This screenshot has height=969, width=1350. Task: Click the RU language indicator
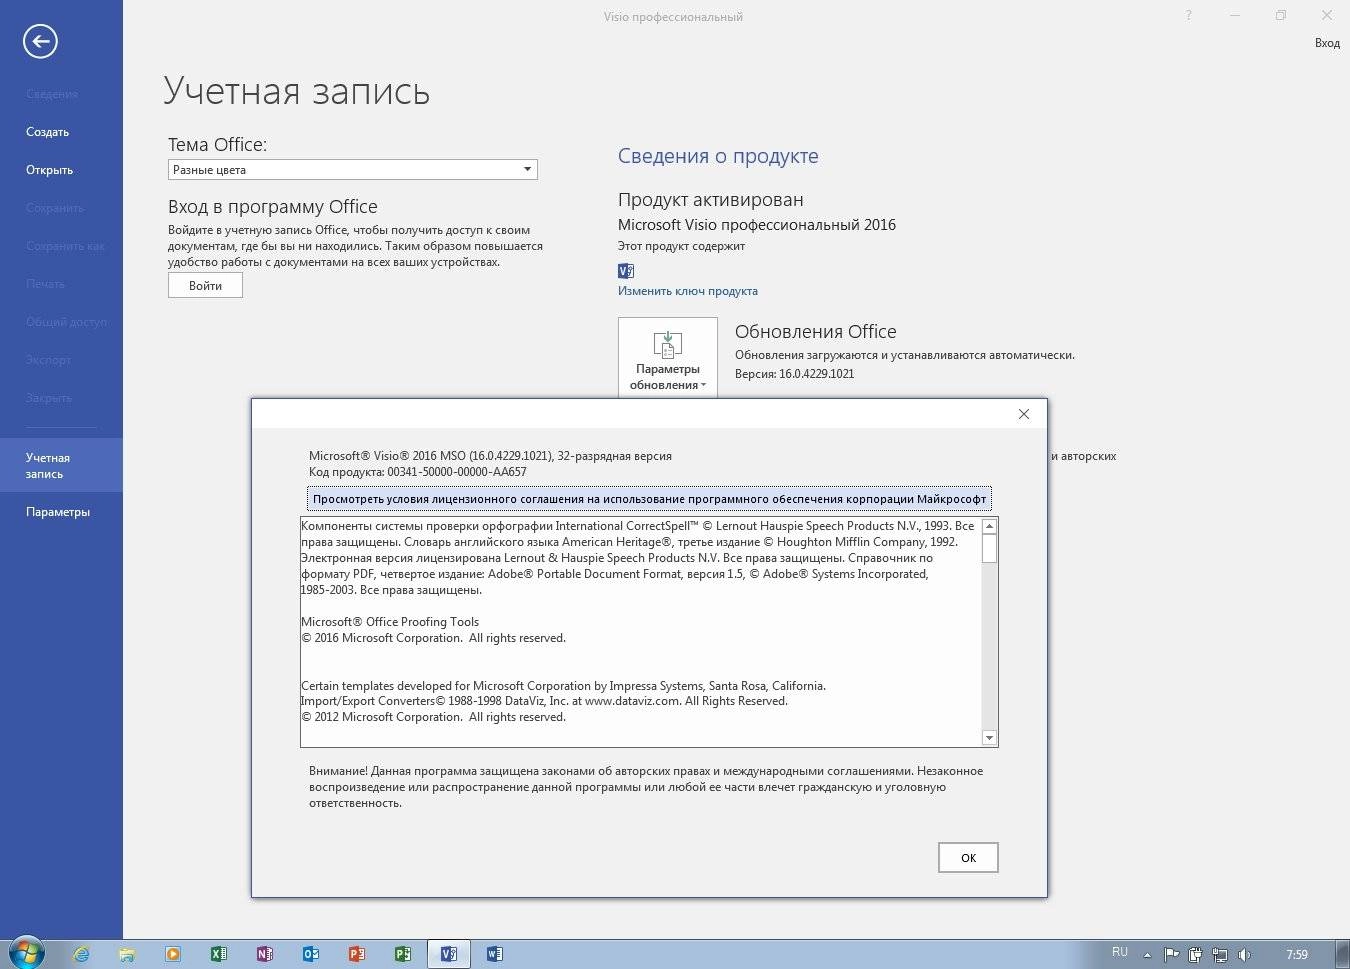(1120, 952)
